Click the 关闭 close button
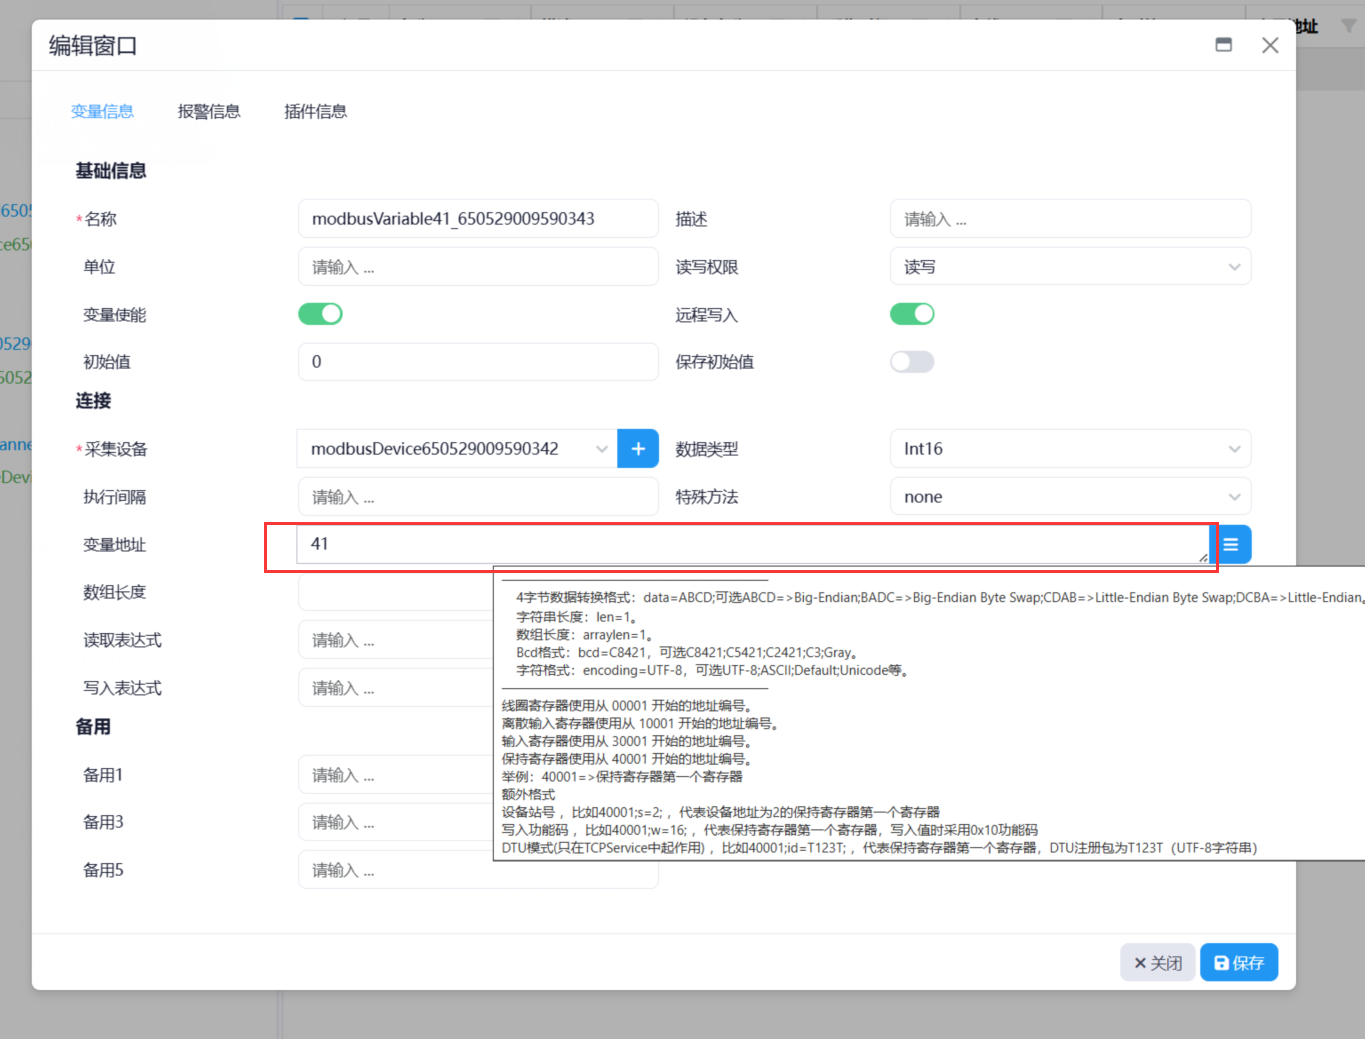 [x=1157, y=962]
